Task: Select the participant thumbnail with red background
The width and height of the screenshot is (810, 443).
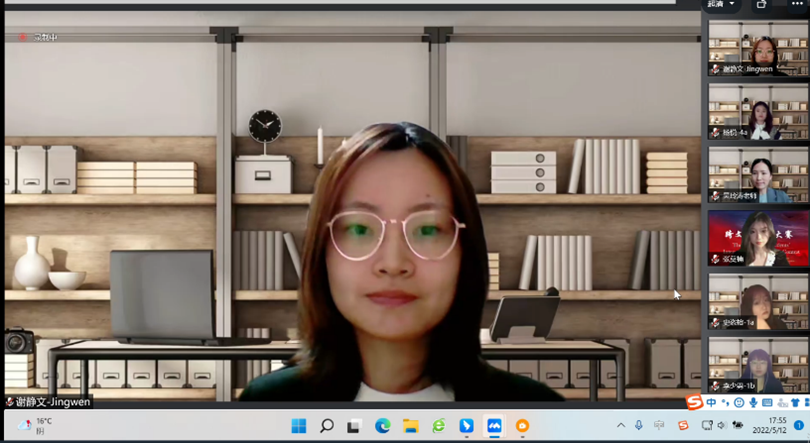Action: [x=758, y=239]
